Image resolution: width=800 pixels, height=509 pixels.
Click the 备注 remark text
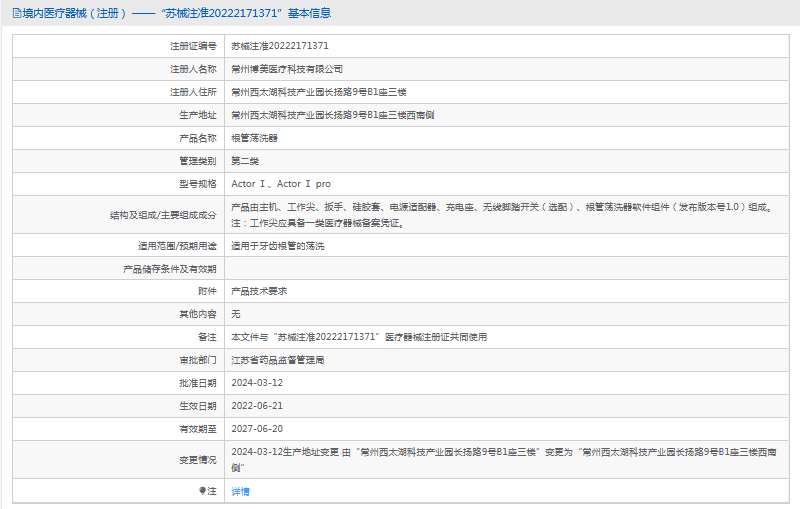tap(359, 337)
